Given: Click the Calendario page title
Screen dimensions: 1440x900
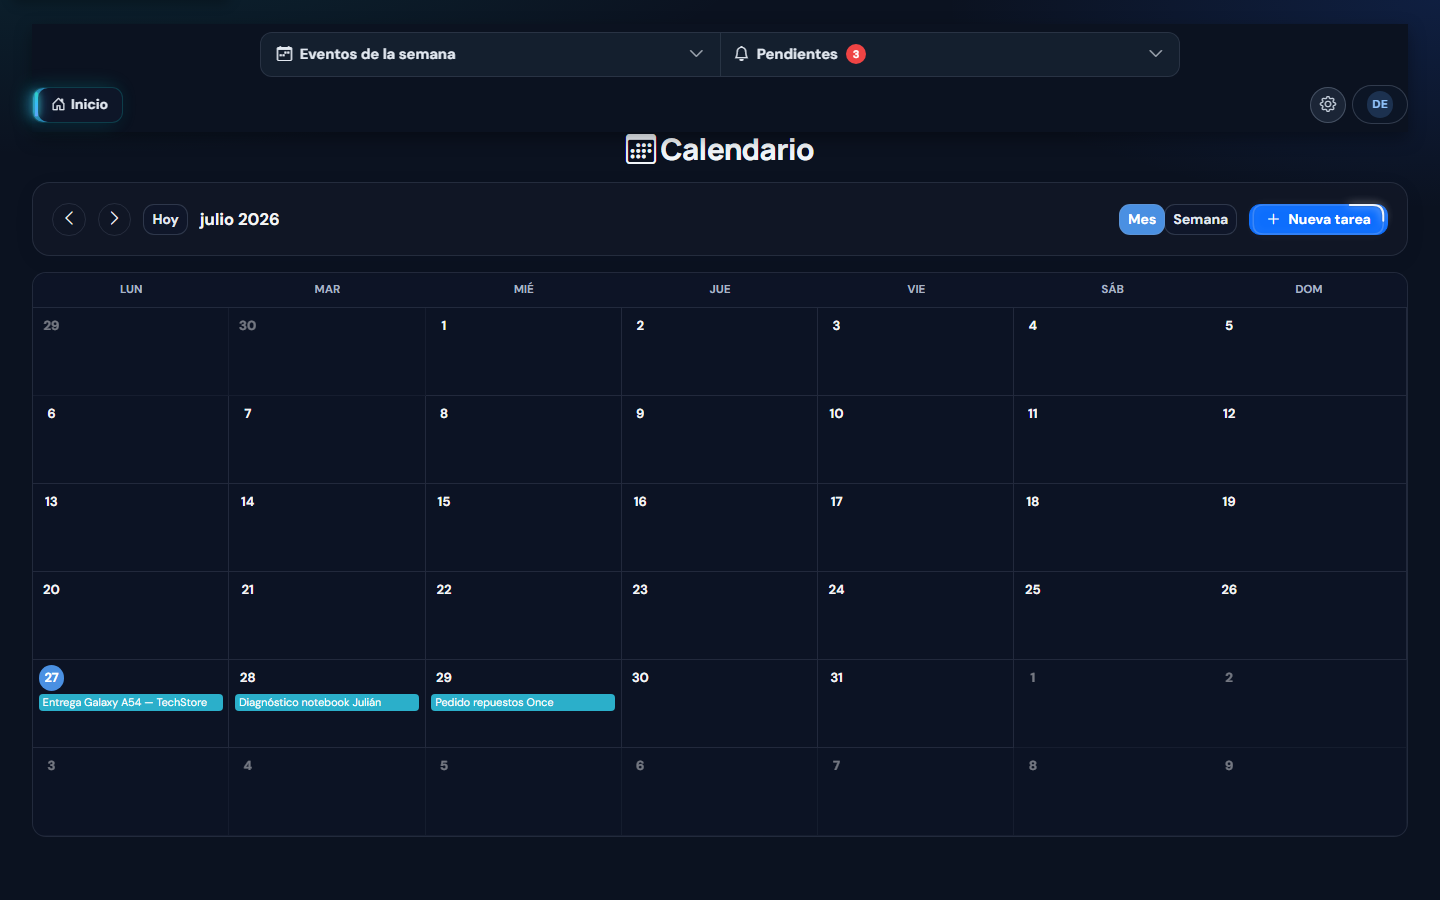Looking at the screenshot, I should (737, 149).
